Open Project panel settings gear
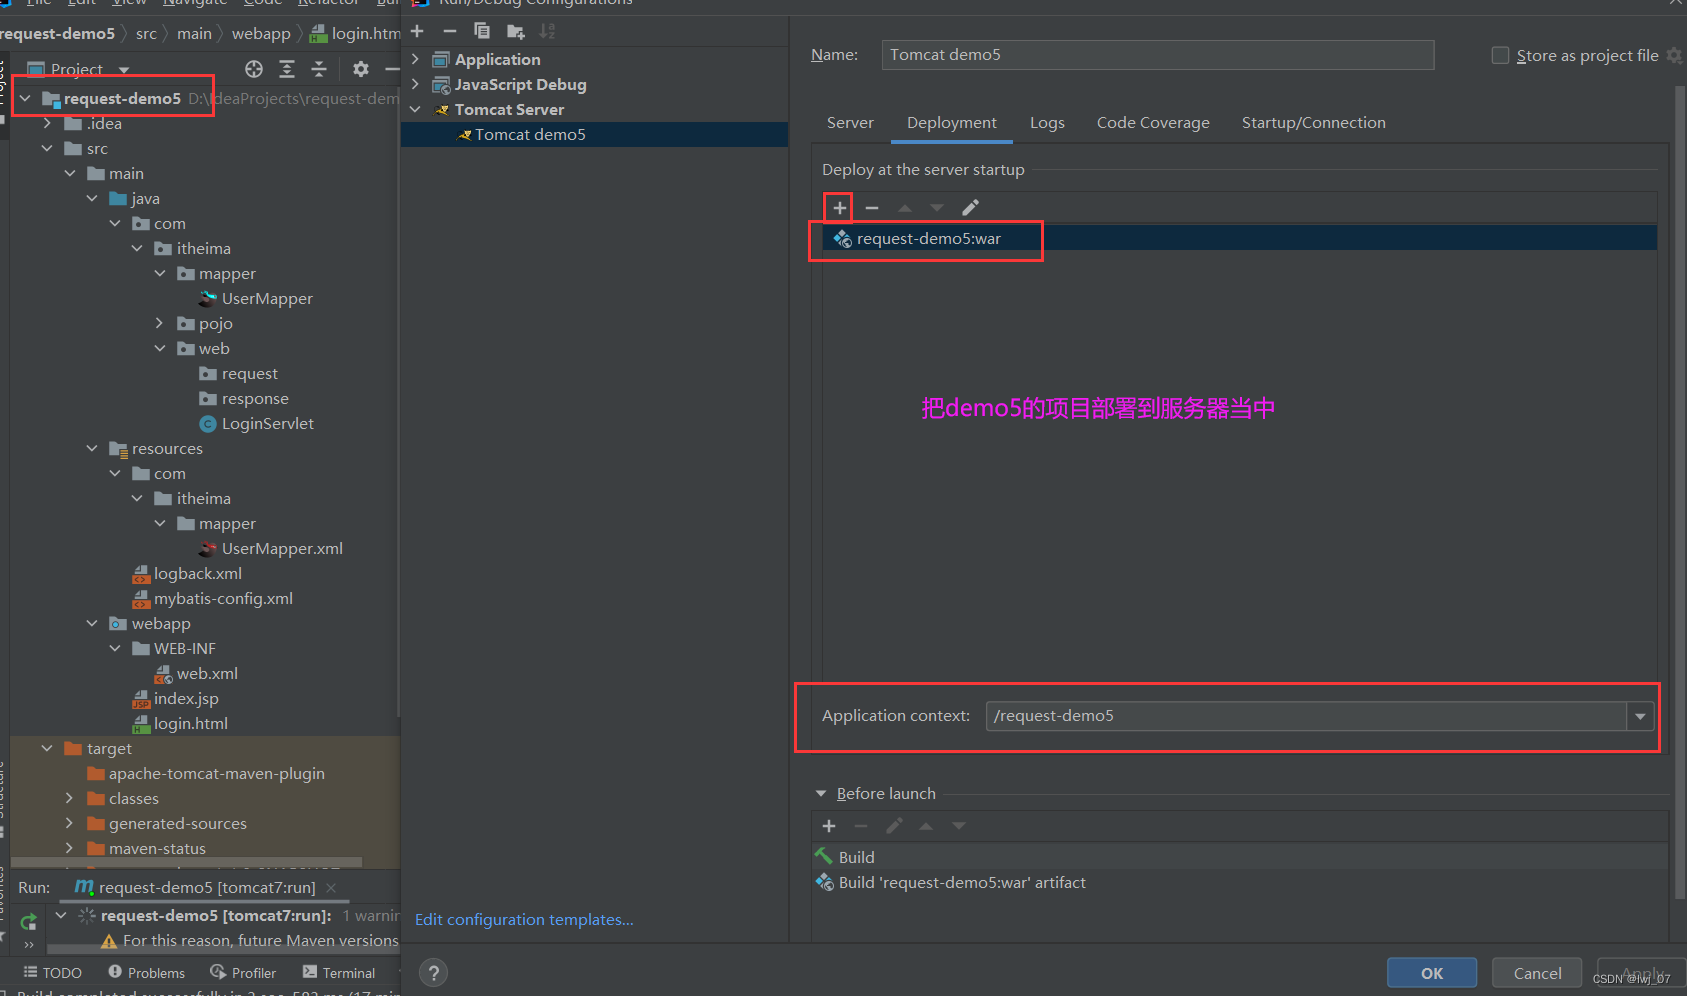1687x996 pixels. point(361,69)
